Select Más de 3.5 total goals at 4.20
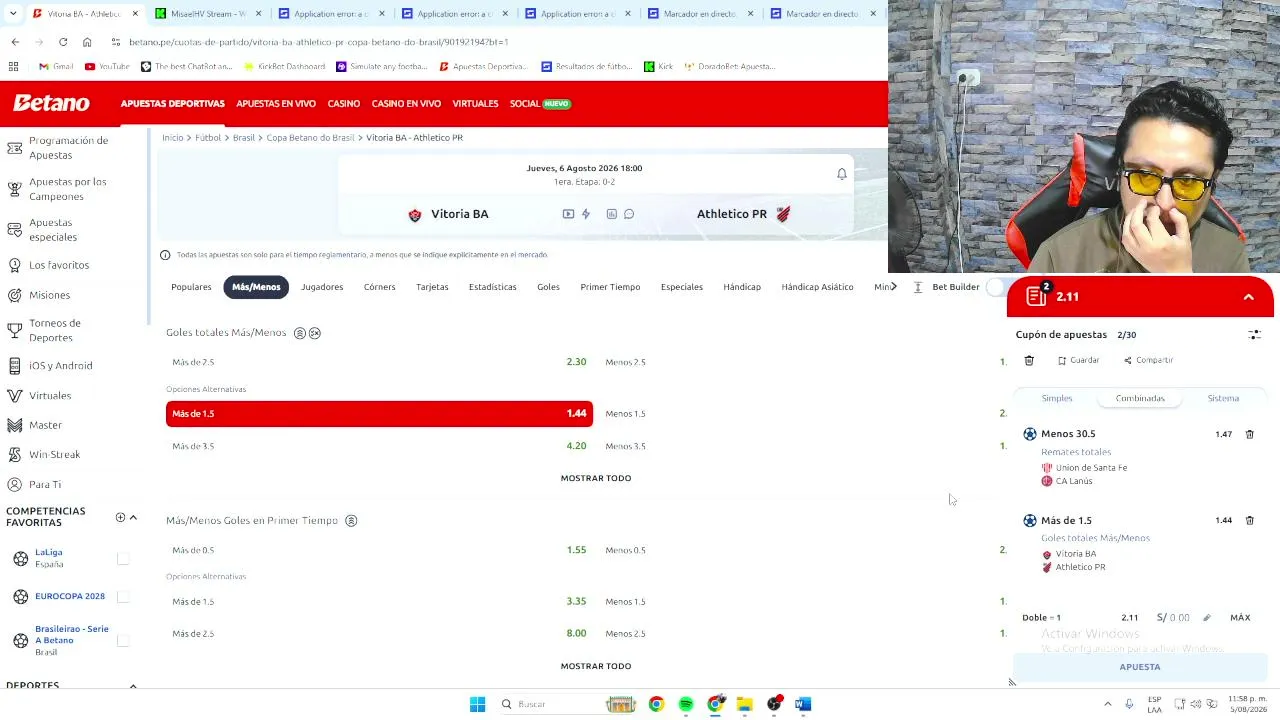 tap(379, 446)
